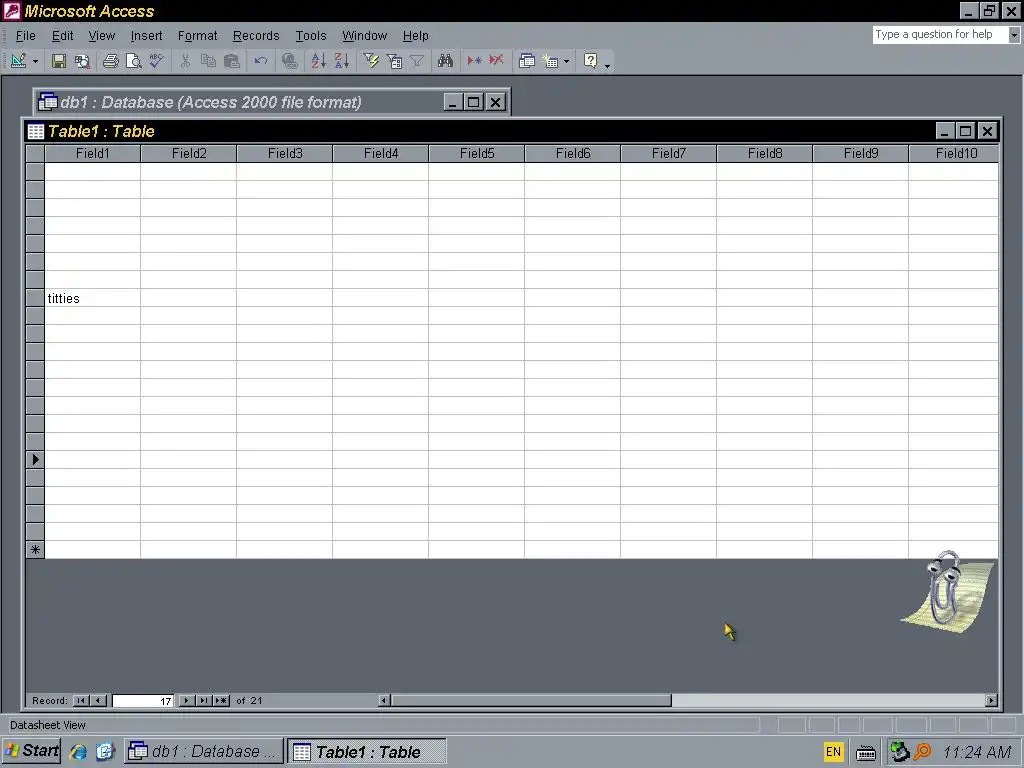This screenshot has height=768, width=1024.
Task: Go to the previous record button
Action: click(99, 701)
